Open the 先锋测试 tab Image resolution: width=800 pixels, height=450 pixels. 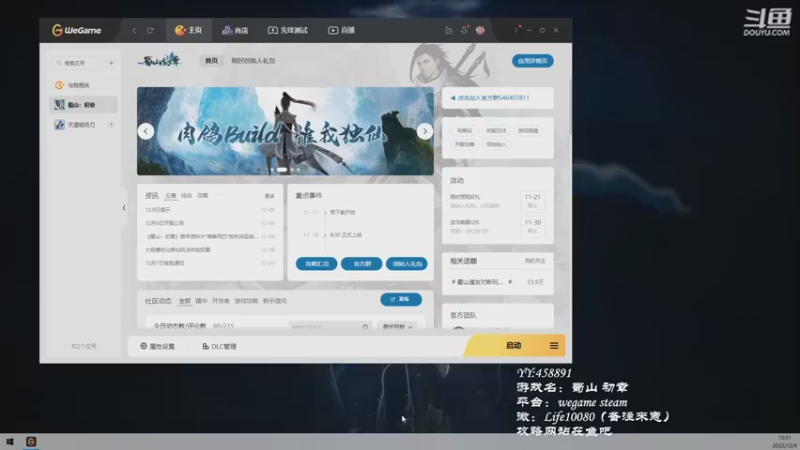[288, 31]
